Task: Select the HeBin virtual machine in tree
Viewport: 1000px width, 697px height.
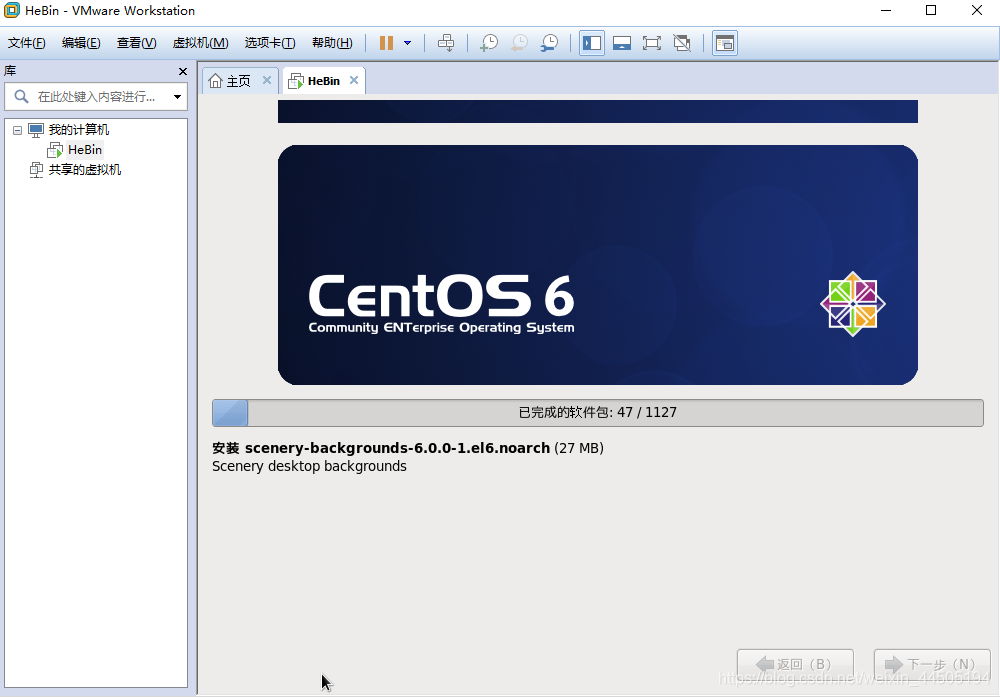Action: pyautogui.click(x=85, y=150)
